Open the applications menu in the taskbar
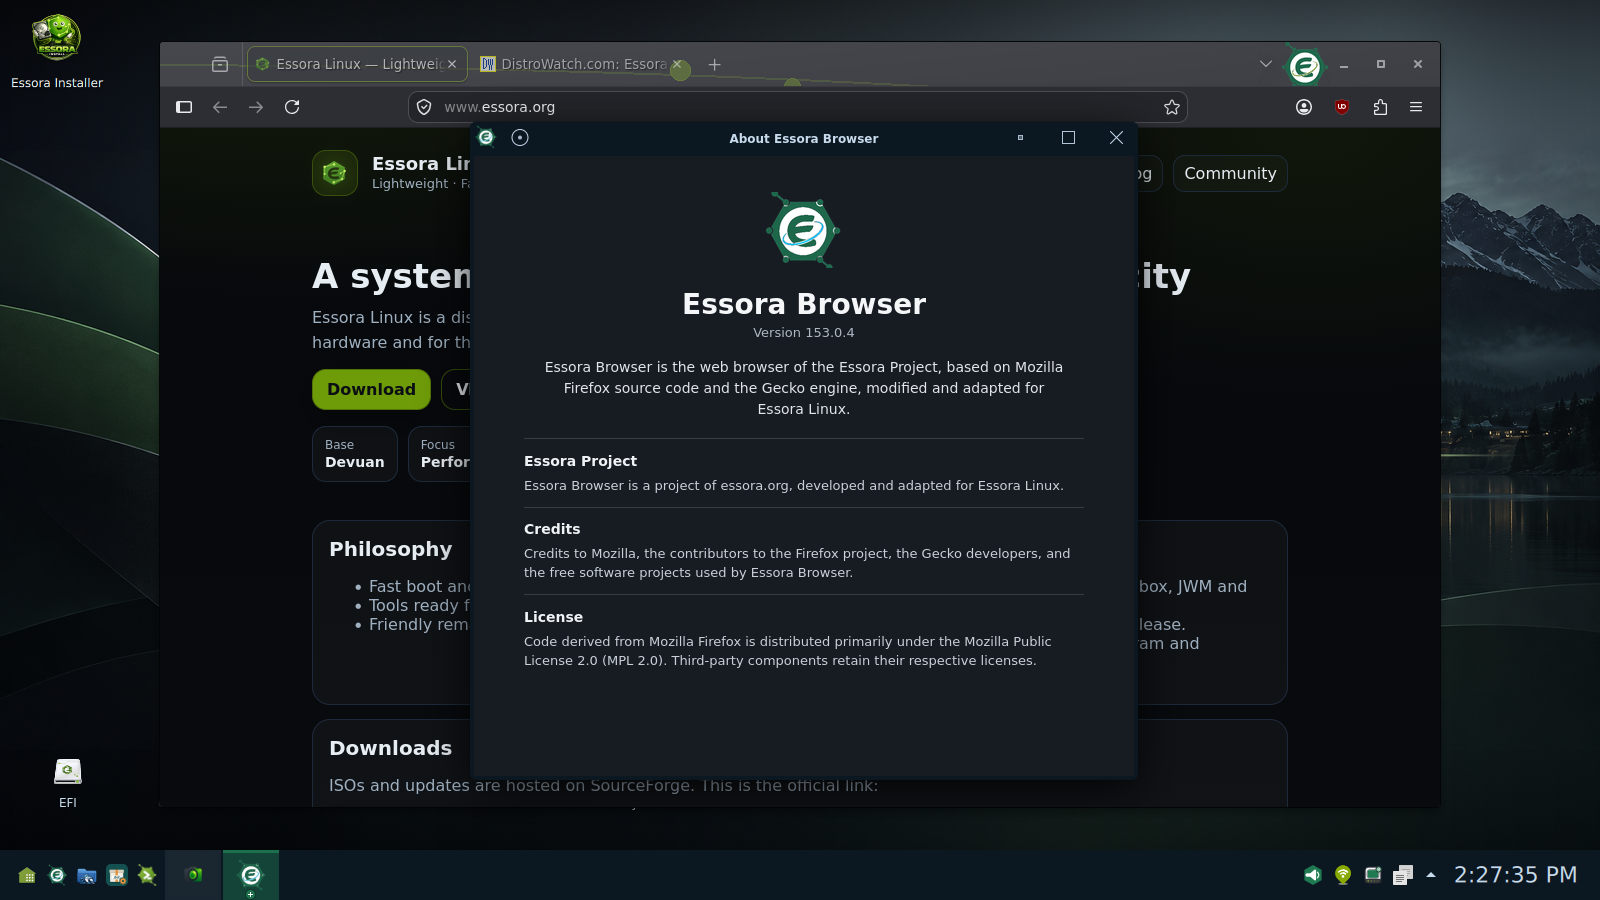The image size is (1600, 900). tap(27, 875)
